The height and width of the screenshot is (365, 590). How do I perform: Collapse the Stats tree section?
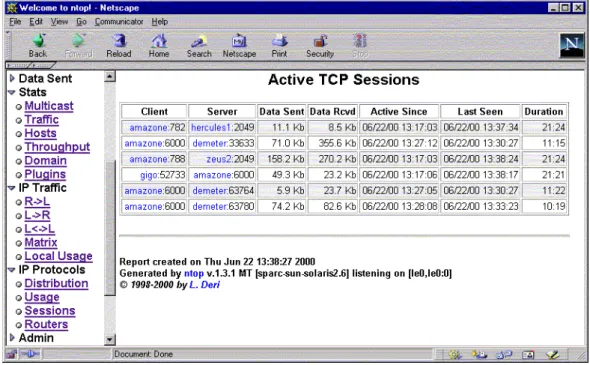(12, 92)
